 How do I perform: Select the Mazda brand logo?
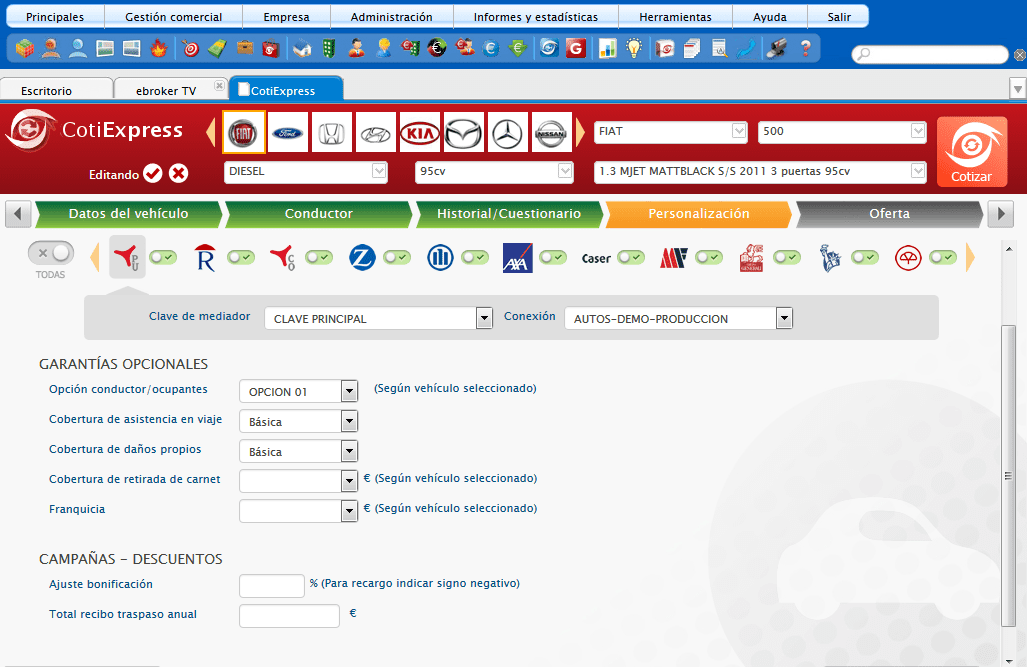pyautogui.click(x=463, y=132)
